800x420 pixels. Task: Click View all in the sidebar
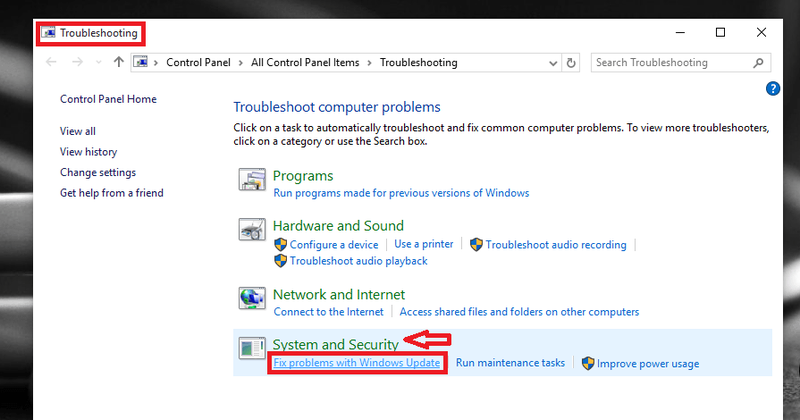click(78, 131)
